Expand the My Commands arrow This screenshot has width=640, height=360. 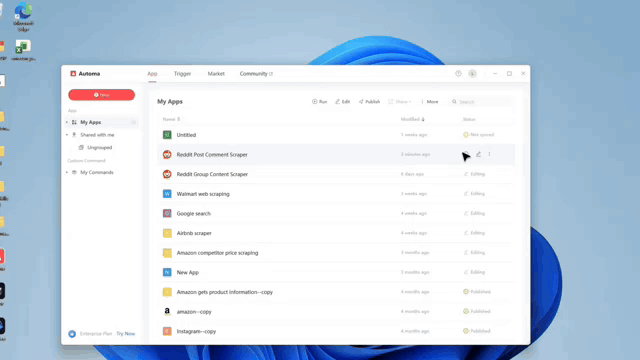pos(67,172)
